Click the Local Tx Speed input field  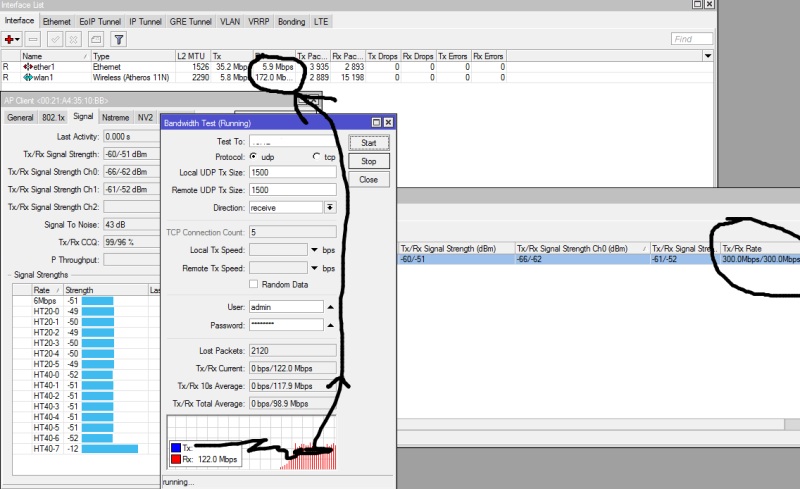click(x=278, y=250)
